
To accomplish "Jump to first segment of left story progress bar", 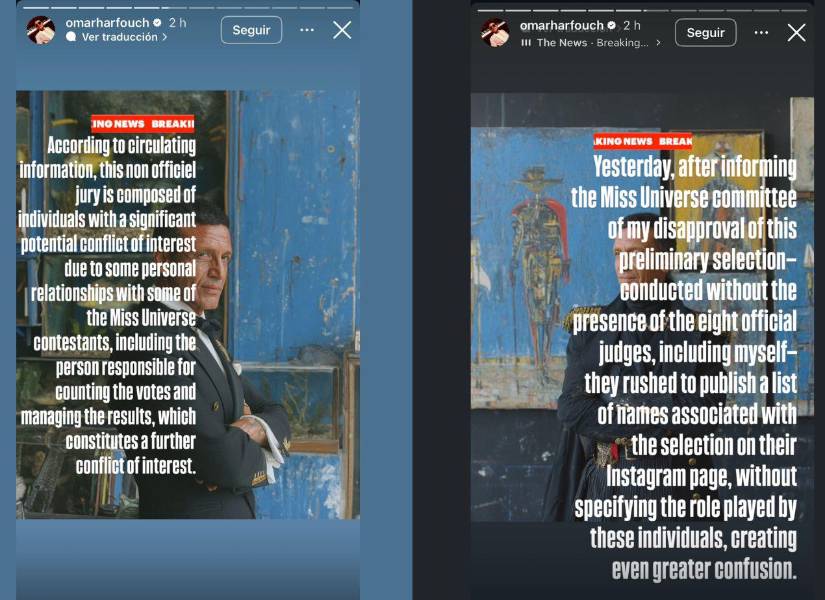I will (x=36, y=8).
